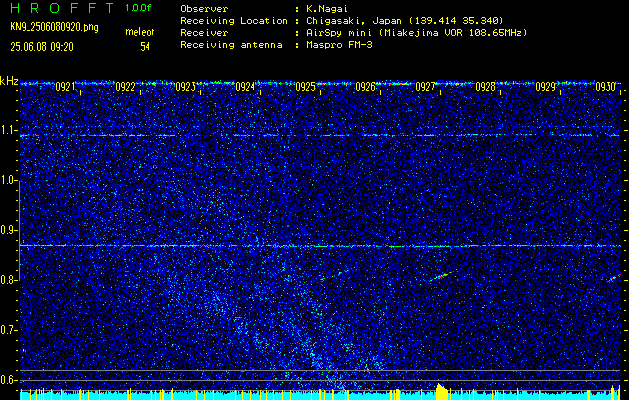
Task: Click the 0.9 frequency axis label
Action: (x=9, y=230)
